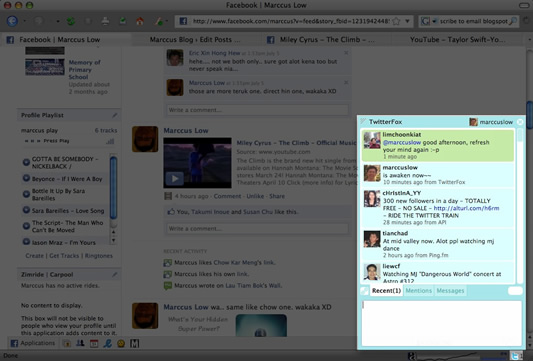Open the friends icon in the Facebook bottom bar

pyautogui.click(x=80, y=343)
